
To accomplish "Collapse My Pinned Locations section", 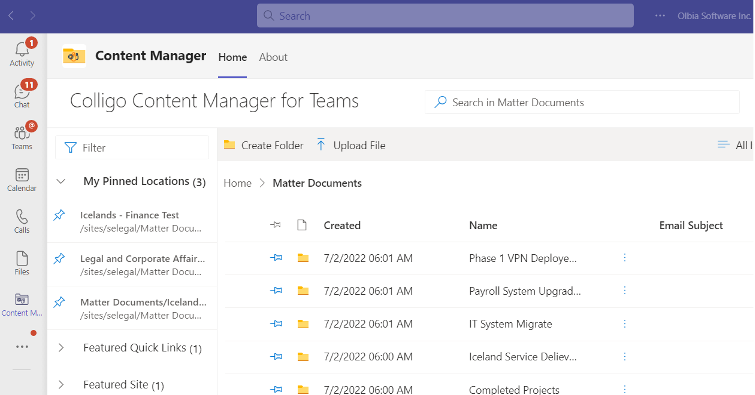I will 61,182.
